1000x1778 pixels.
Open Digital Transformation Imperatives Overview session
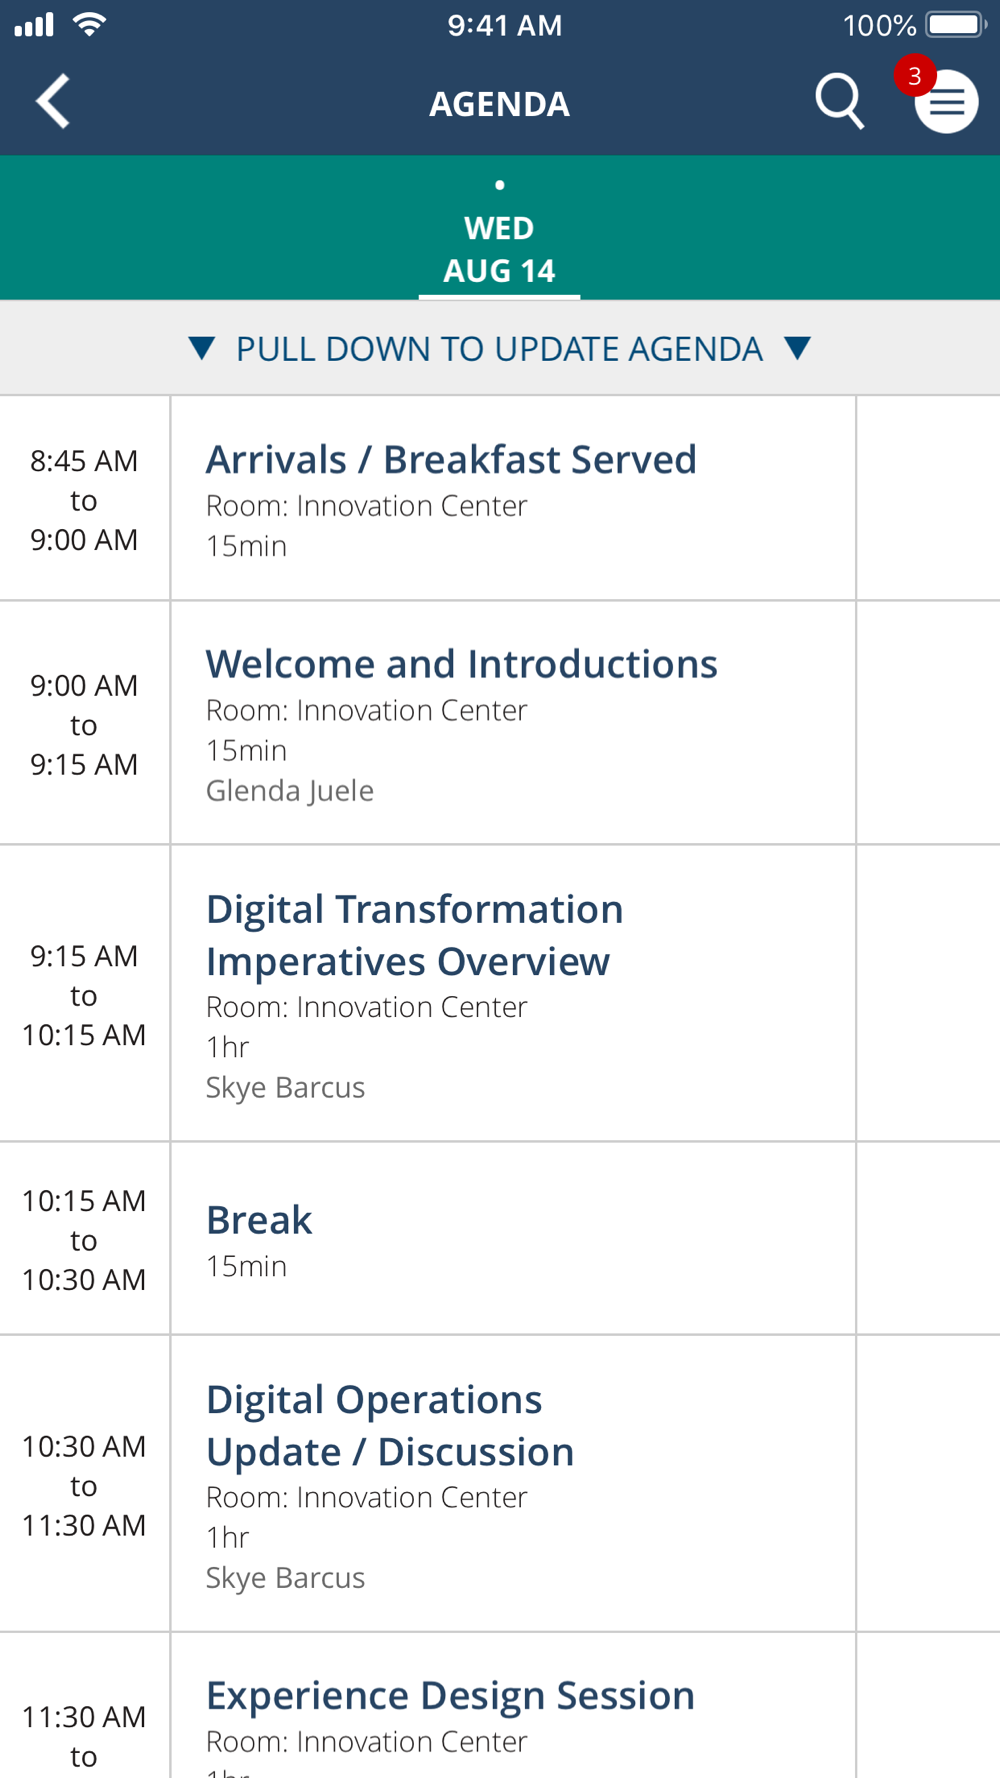click(513, 993)
